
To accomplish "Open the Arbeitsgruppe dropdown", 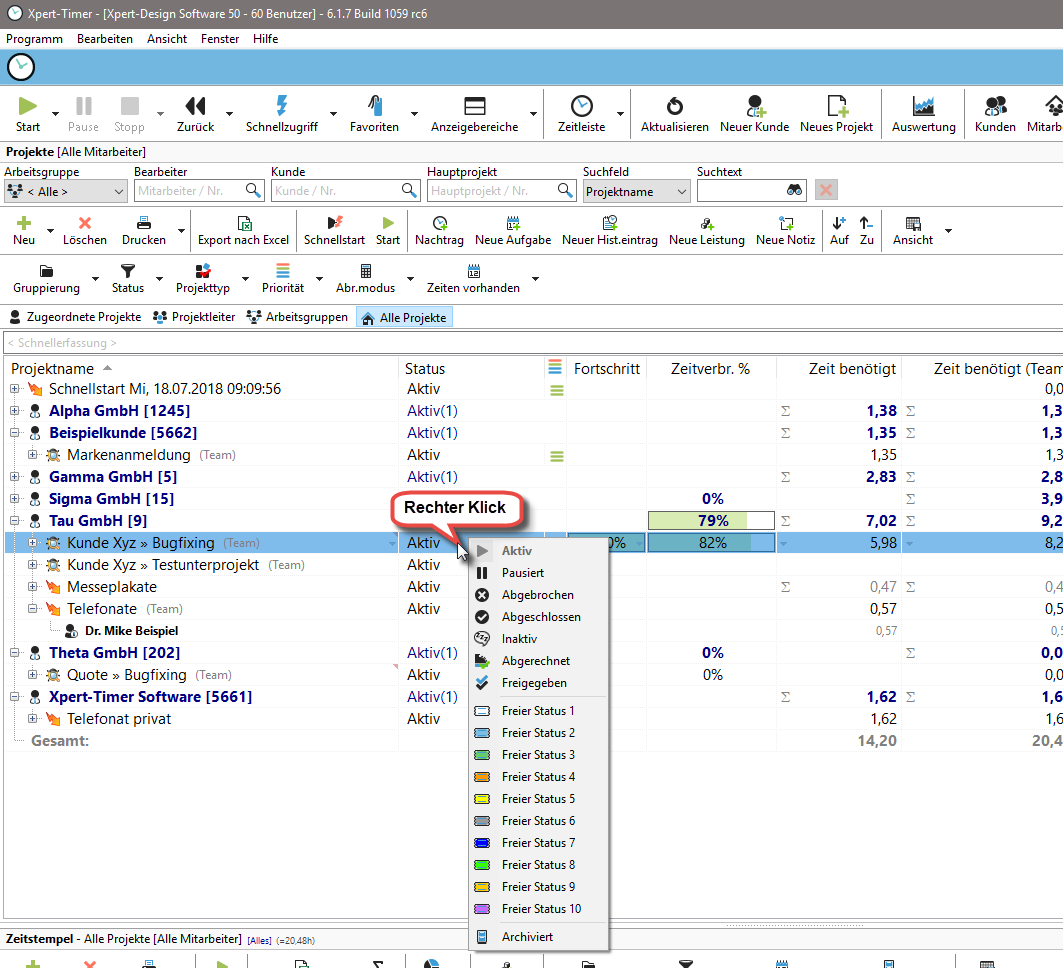I will pyautogui.click(x=65, y=191).
